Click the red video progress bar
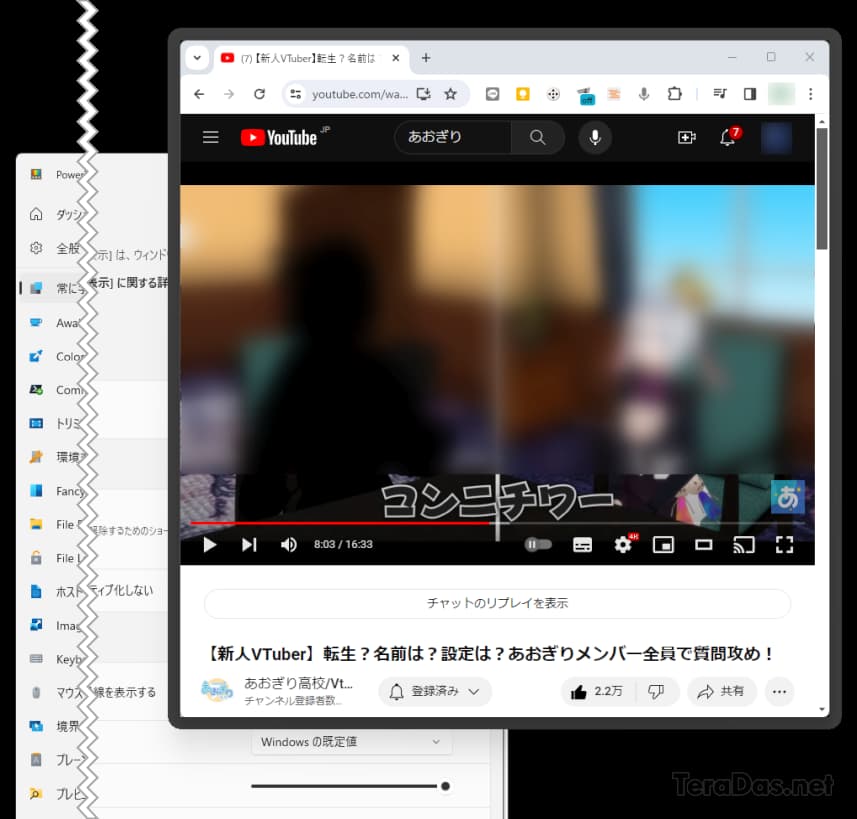The height and width of the screenshot is (819, 857). [341, 523]
